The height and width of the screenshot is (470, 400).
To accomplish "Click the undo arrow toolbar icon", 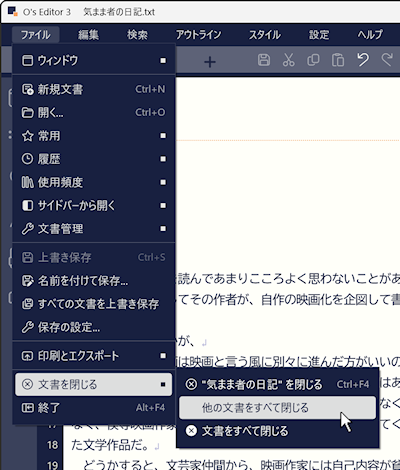I will (363, 60).
